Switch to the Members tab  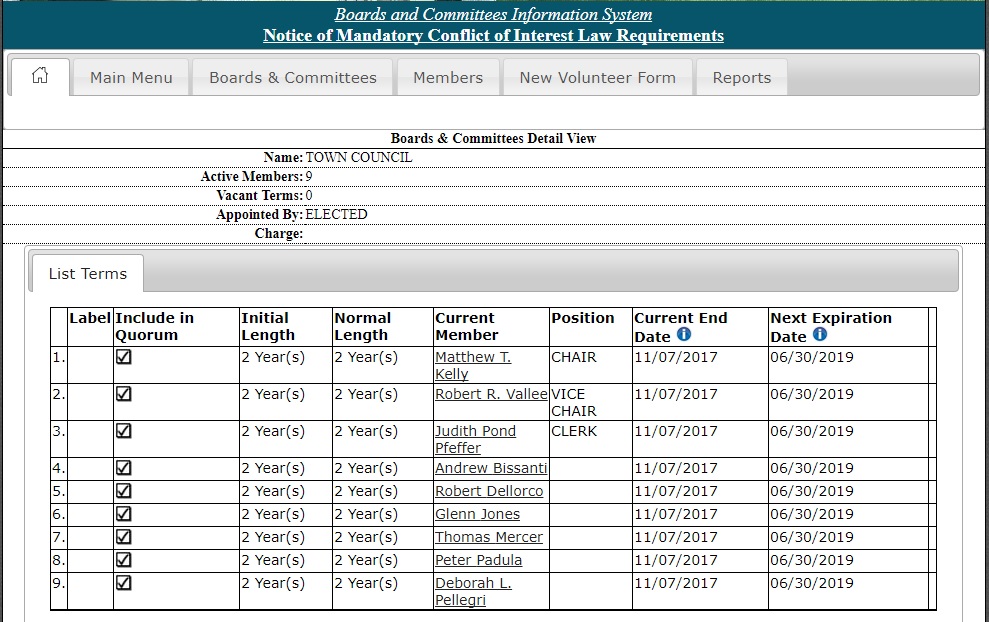[x=448, y=78]
